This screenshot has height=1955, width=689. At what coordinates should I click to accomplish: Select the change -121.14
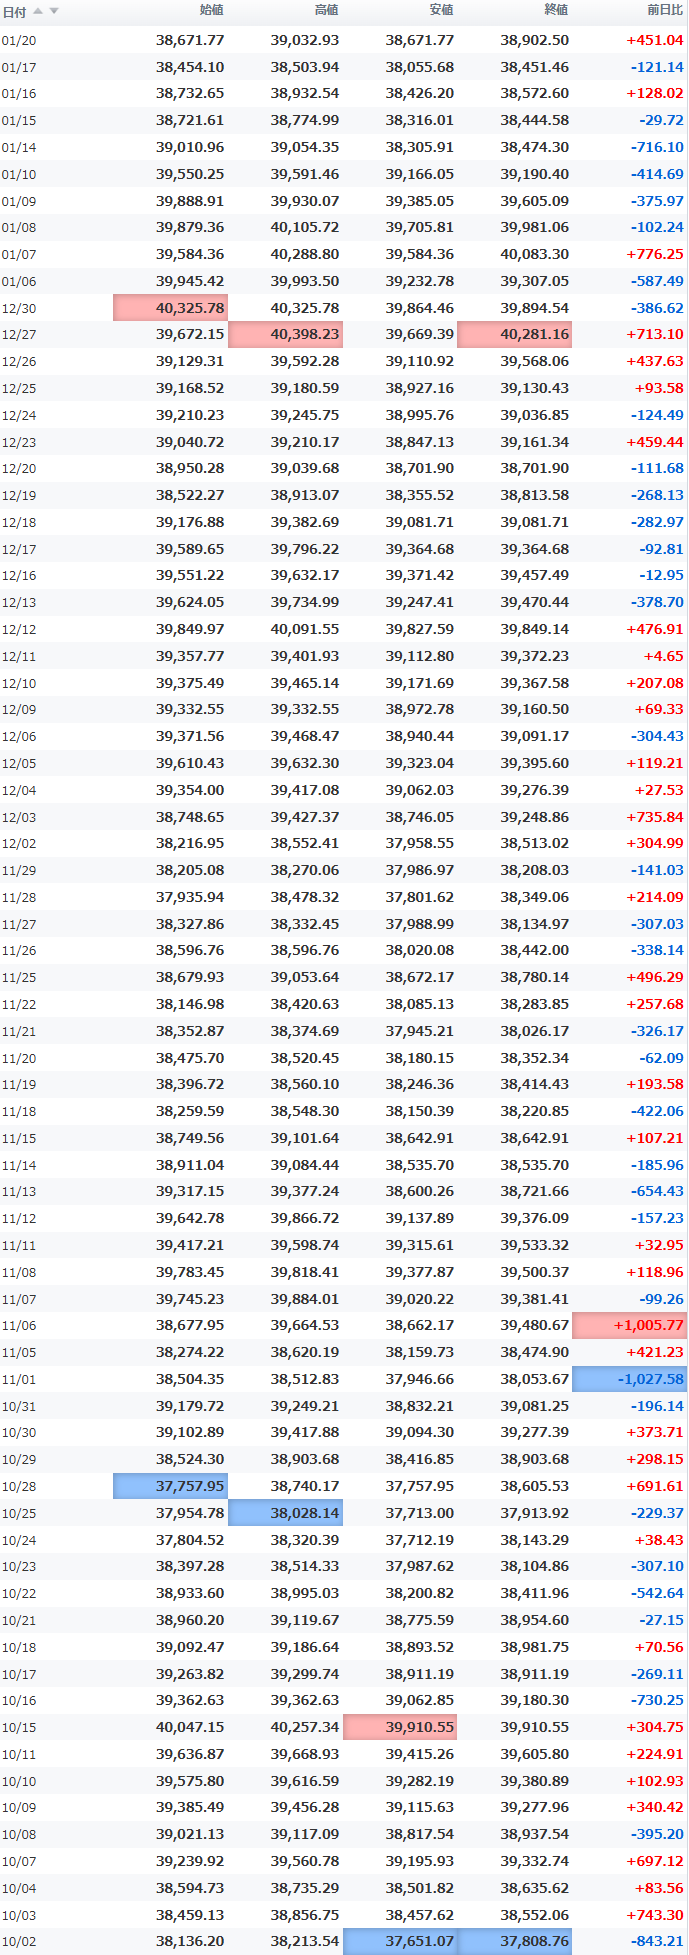pos(657,67)
